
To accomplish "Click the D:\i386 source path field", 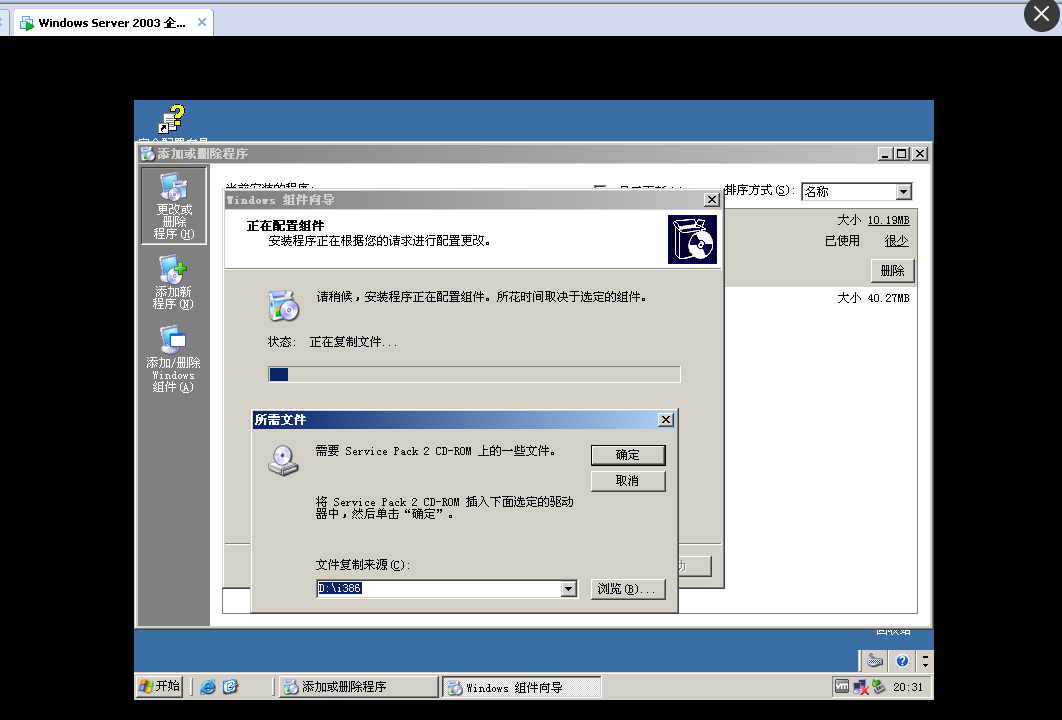I will click(438, 589).
